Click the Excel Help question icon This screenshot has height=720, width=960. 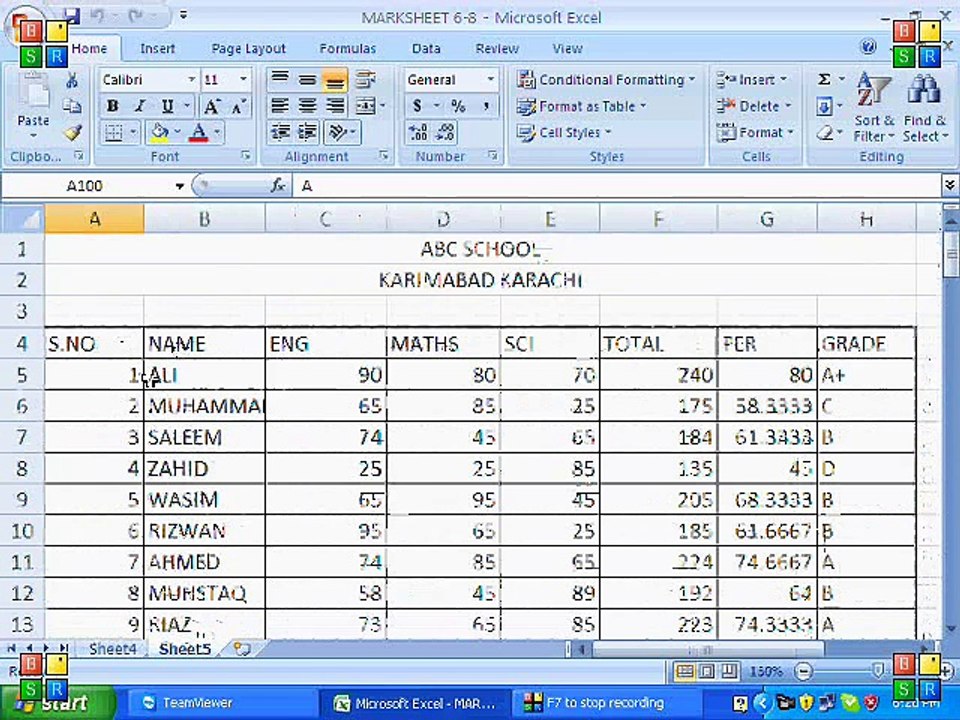click(868, 47)
